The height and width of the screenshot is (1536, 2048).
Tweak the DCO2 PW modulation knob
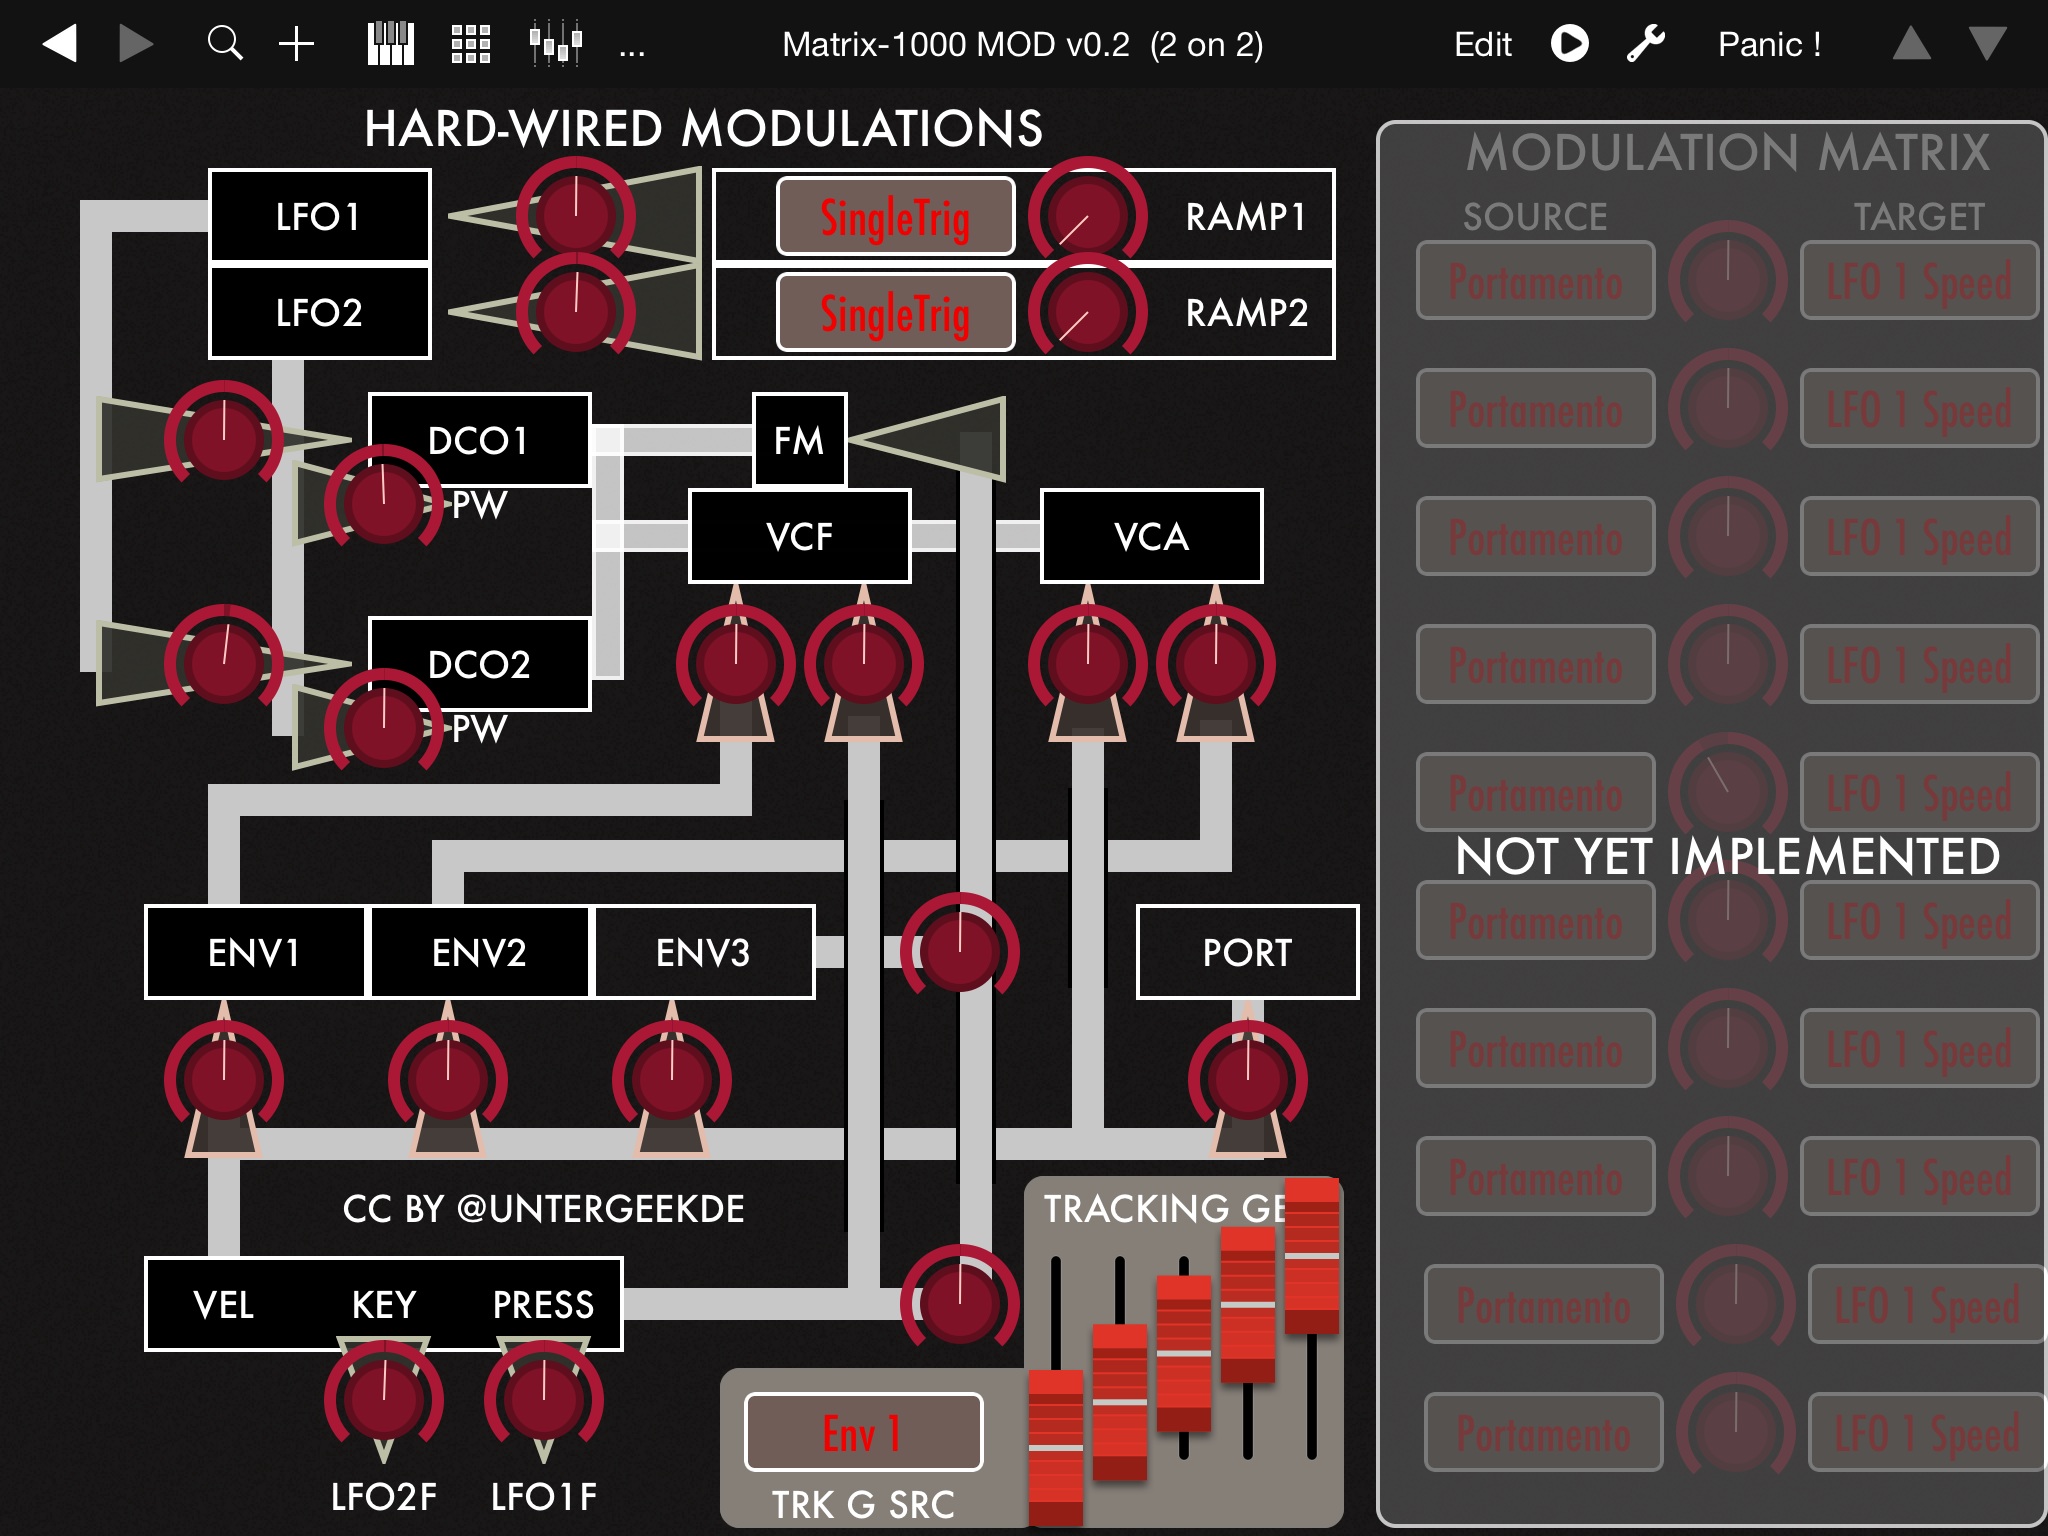point(383,726)
